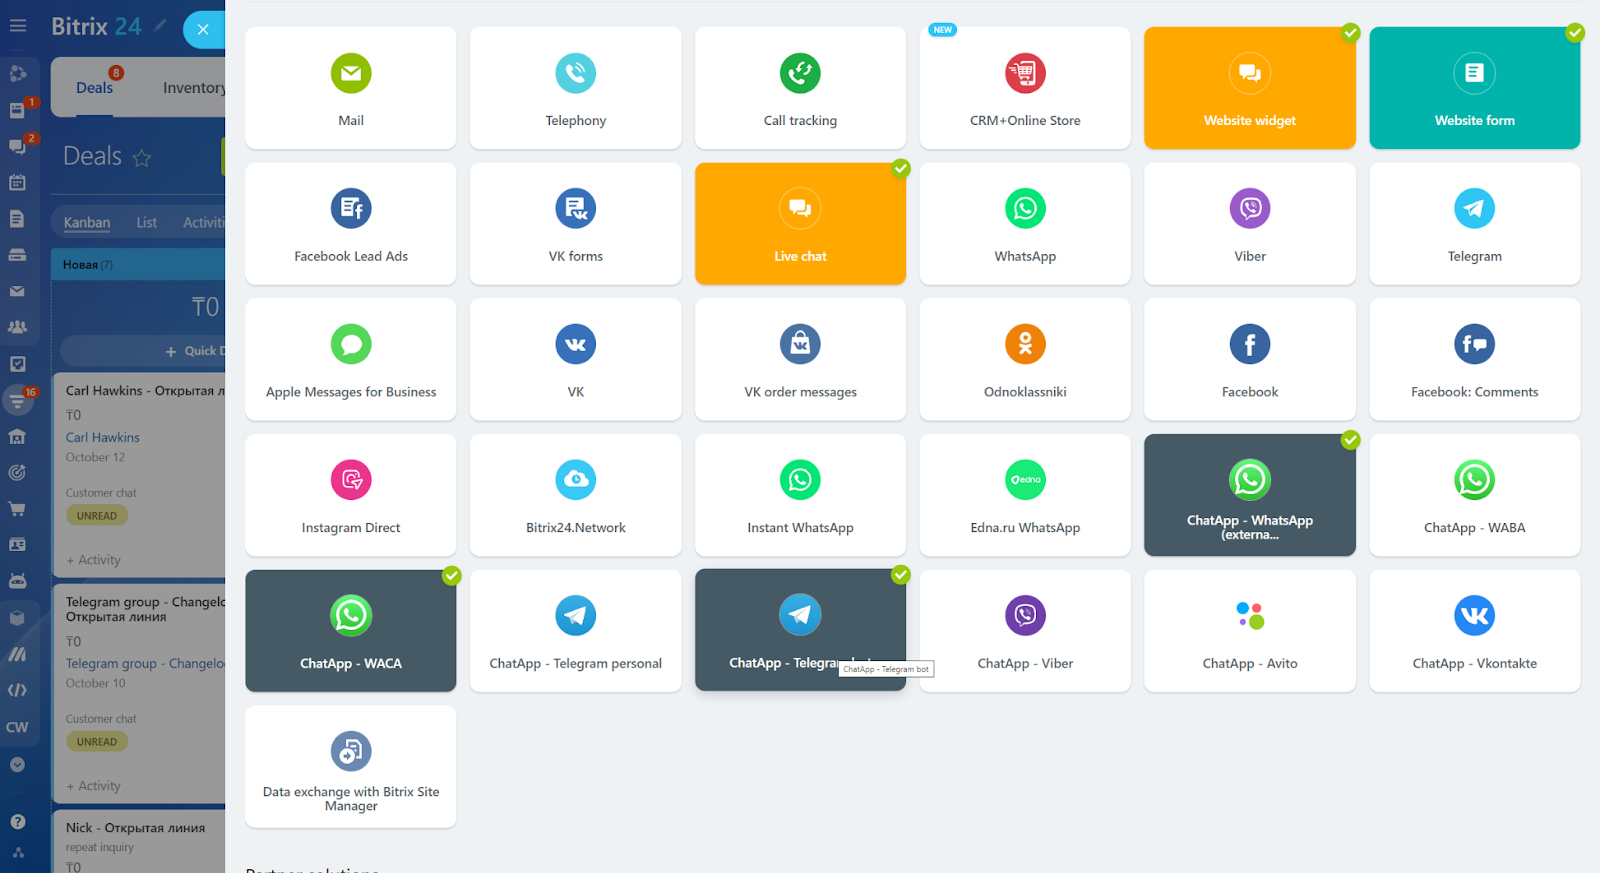Select the VK channel card
1600x873 pixels.
(x=575, y=359)
